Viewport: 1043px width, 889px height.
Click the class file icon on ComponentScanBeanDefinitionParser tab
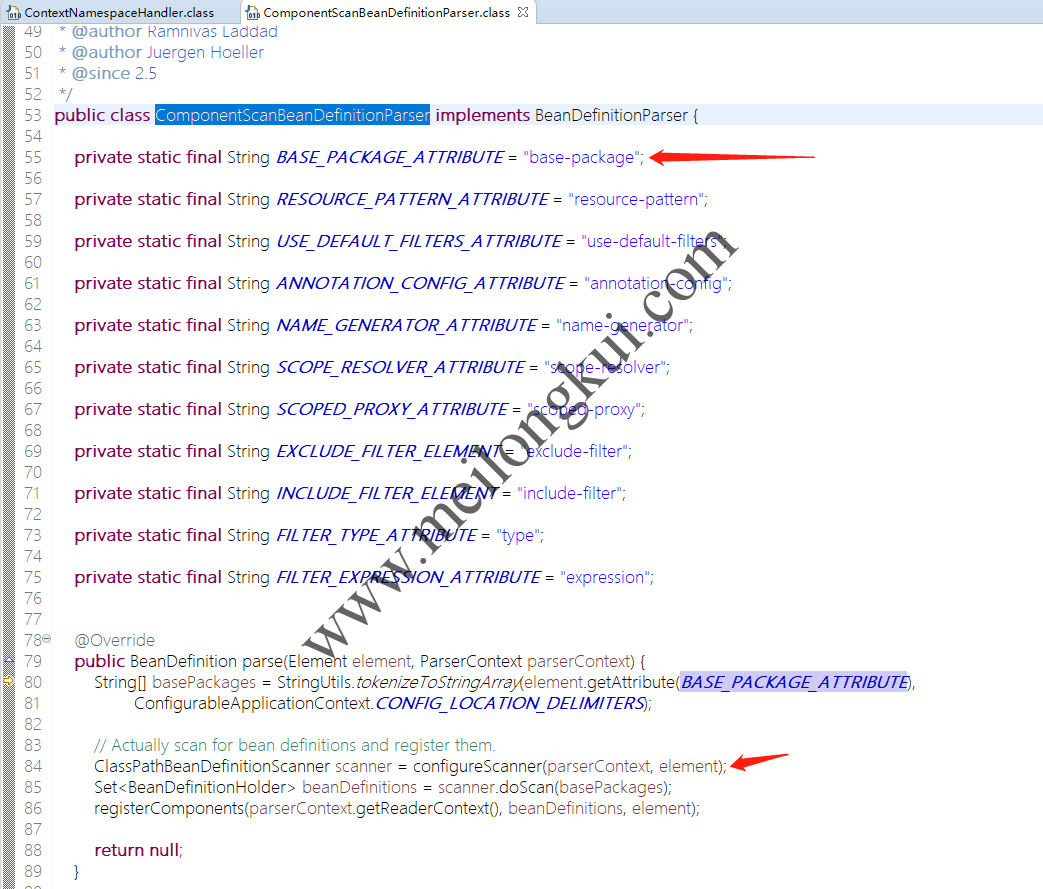(253, 13)
